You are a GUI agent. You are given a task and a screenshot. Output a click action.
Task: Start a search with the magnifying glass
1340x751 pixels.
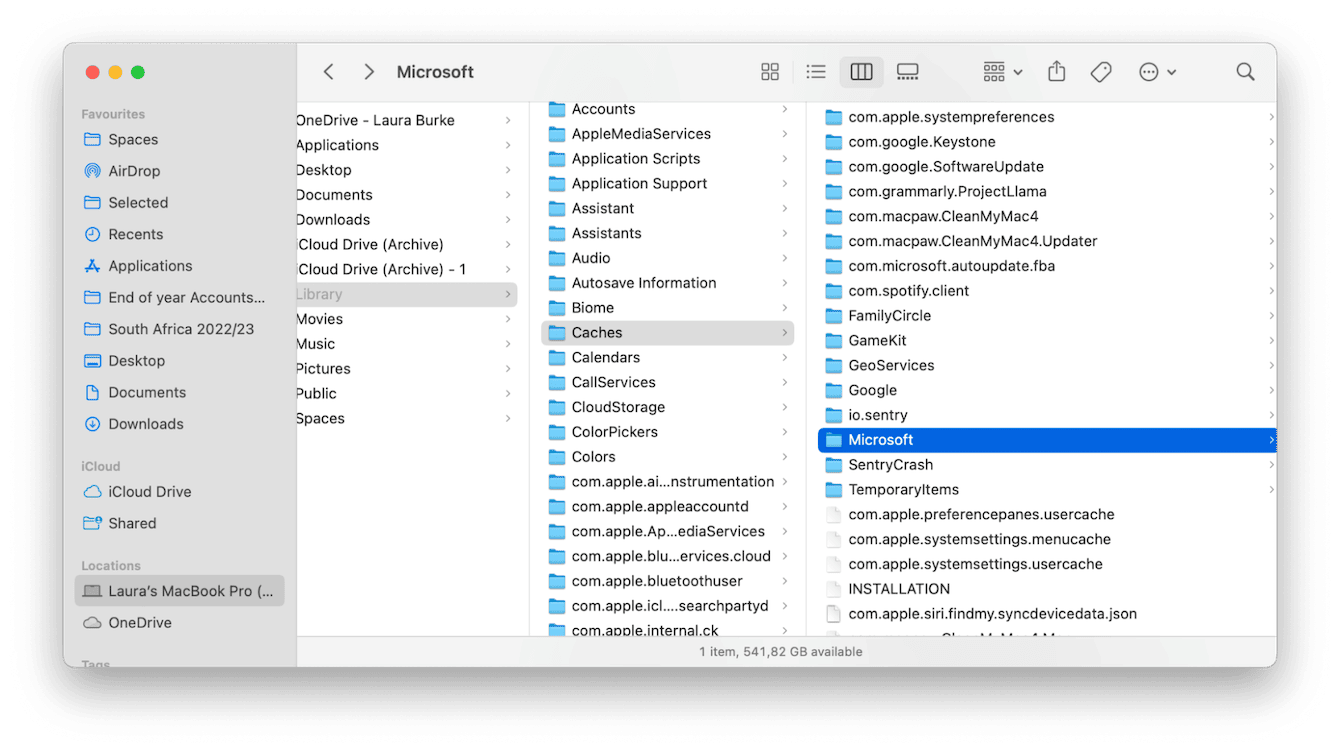[x=1245, y=71]
